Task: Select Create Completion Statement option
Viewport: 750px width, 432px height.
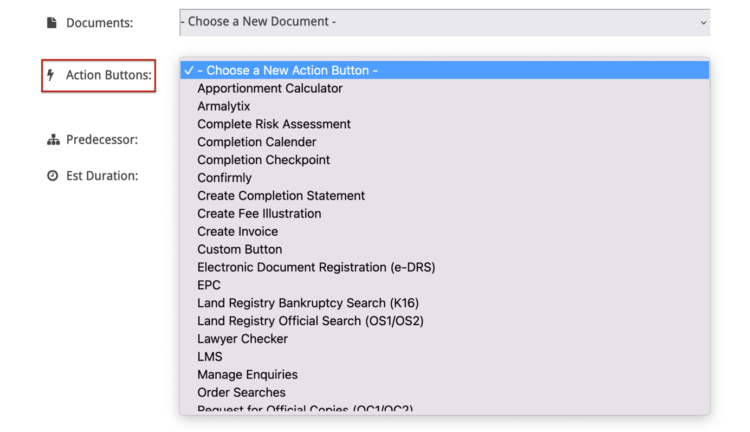Action: click(281, 196)
